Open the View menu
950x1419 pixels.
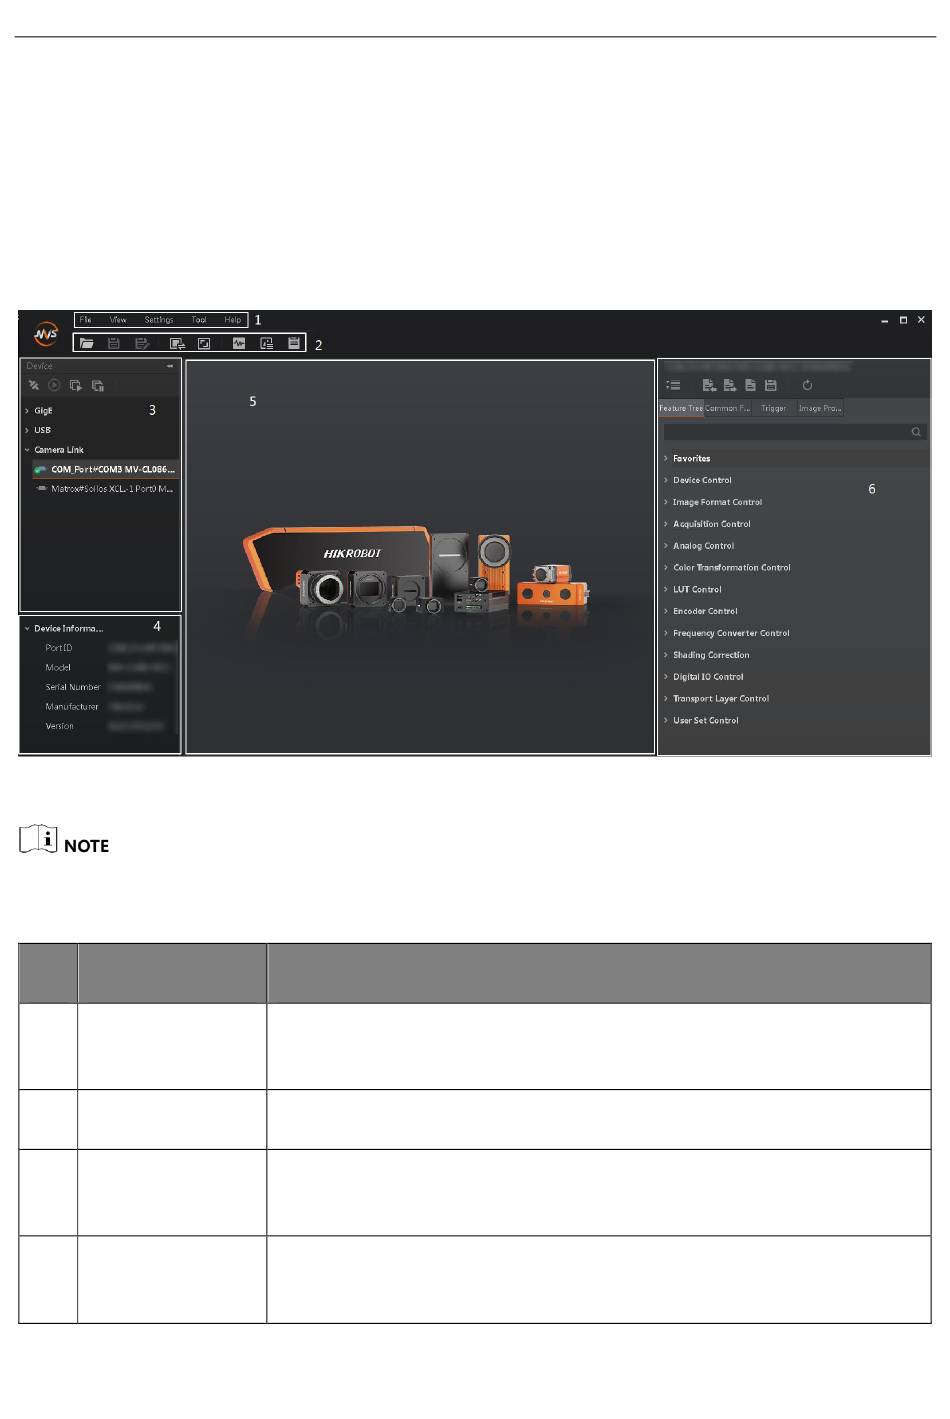(x=118, y=320)
